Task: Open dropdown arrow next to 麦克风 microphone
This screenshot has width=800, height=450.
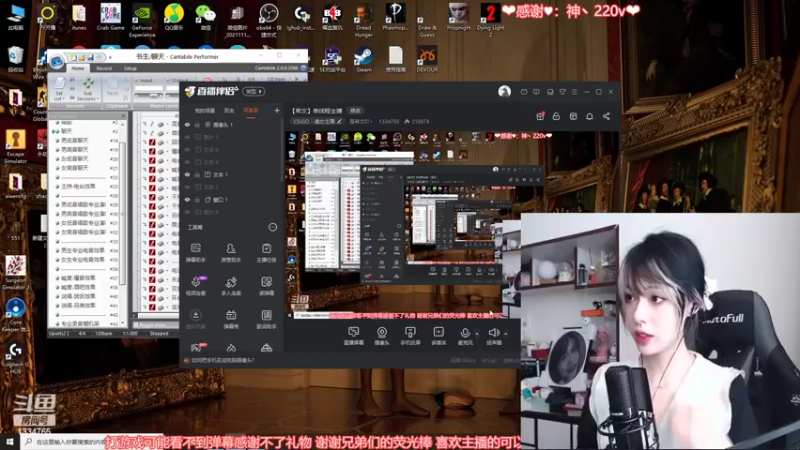Action: coord(477,333)
